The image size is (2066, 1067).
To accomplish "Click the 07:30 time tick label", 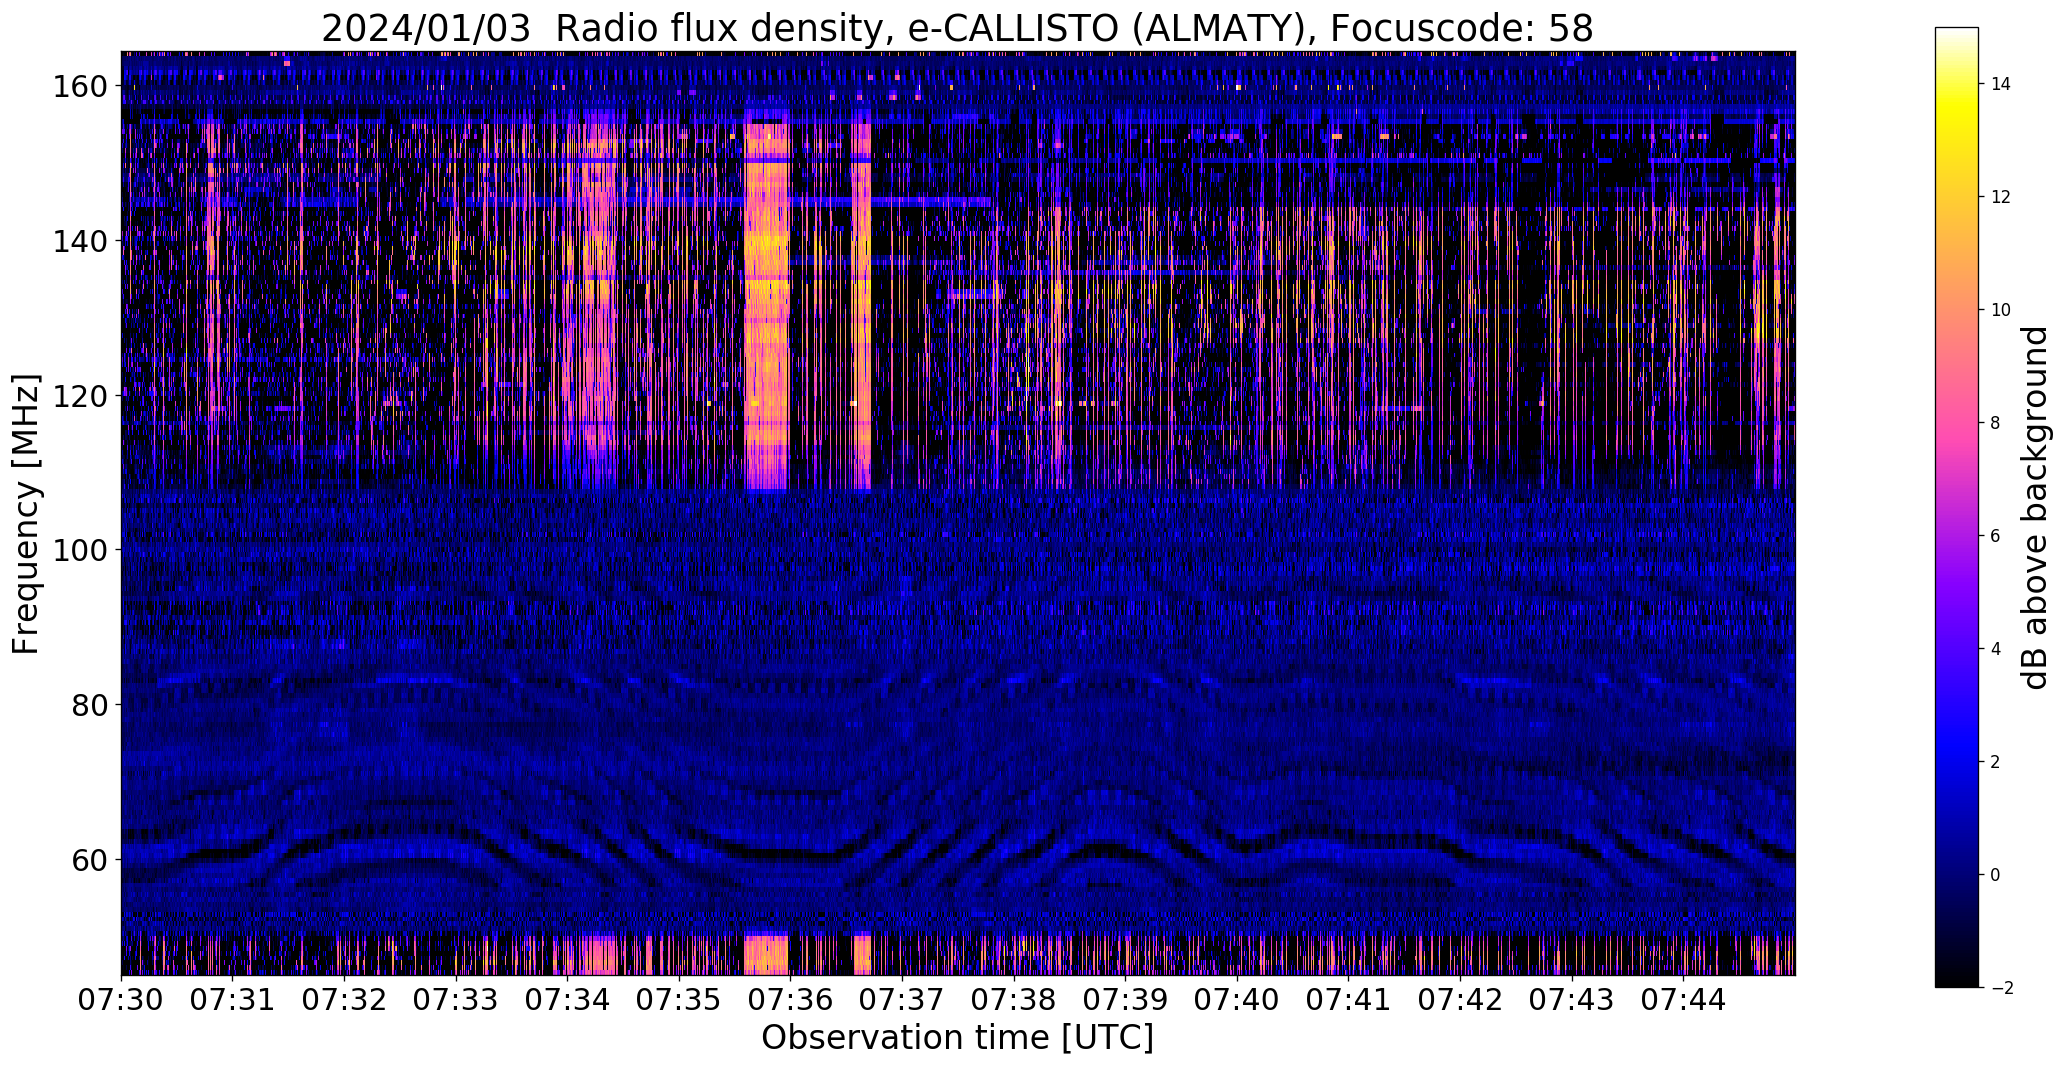I will pos(121,999).
